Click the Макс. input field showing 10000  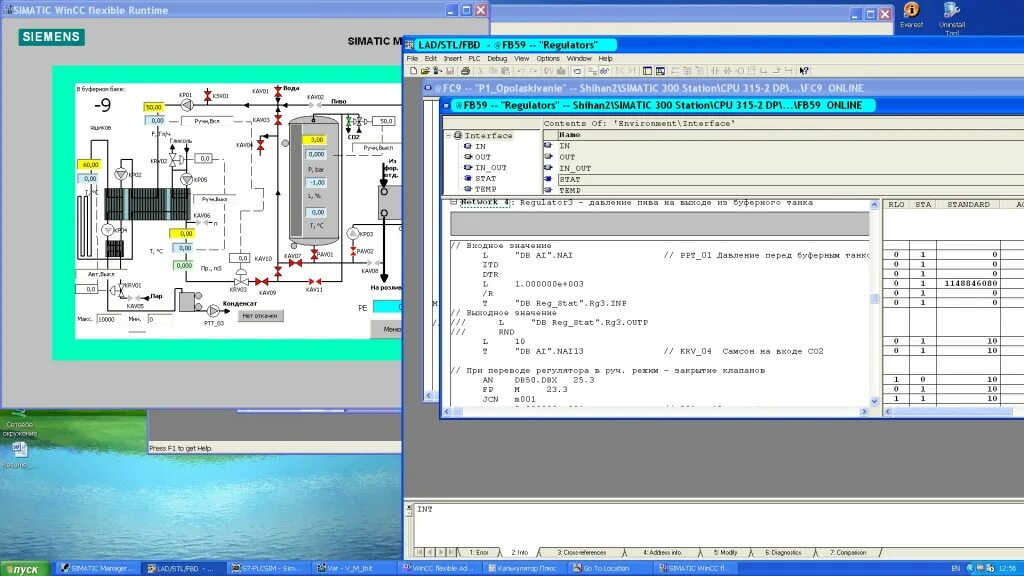(x=110, y=319)
